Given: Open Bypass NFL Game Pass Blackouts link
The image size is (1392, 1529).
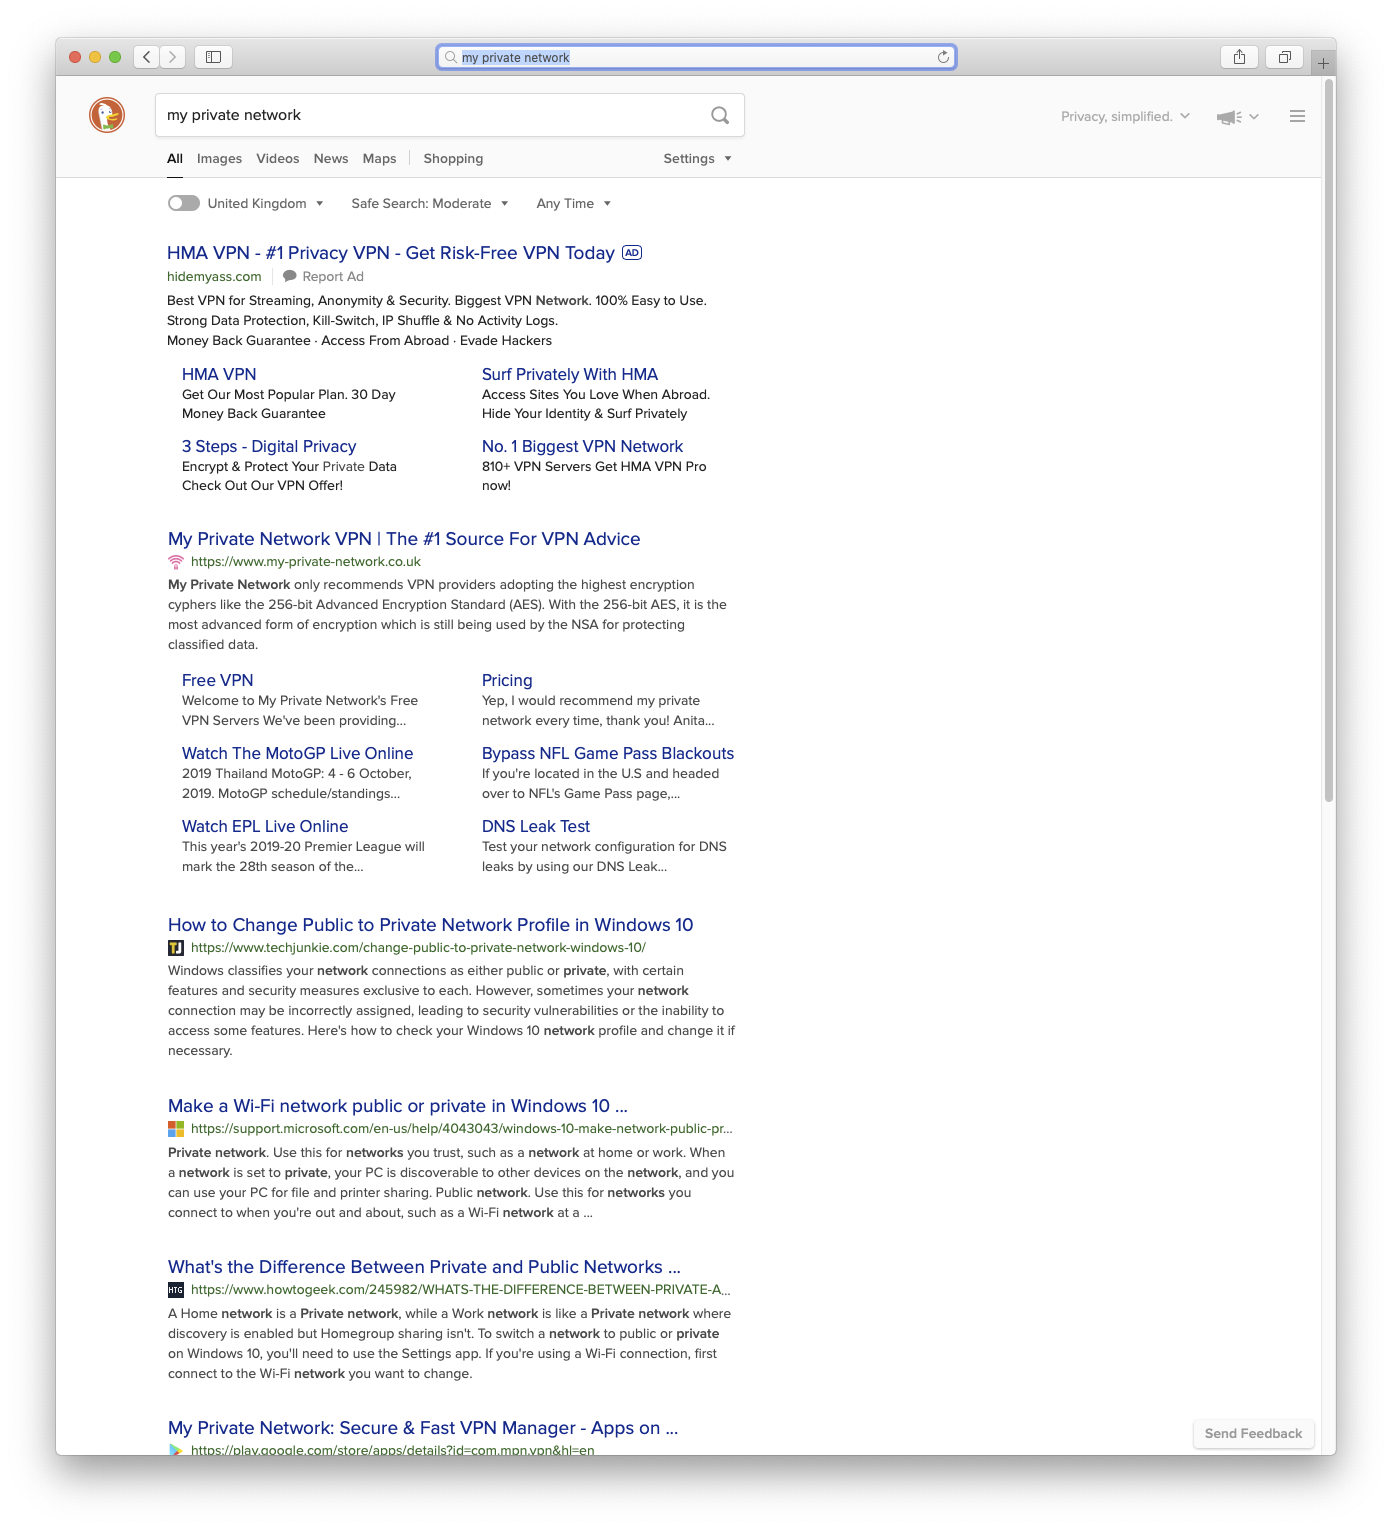Looking at the screenshot, I should [x=608, y=753].
